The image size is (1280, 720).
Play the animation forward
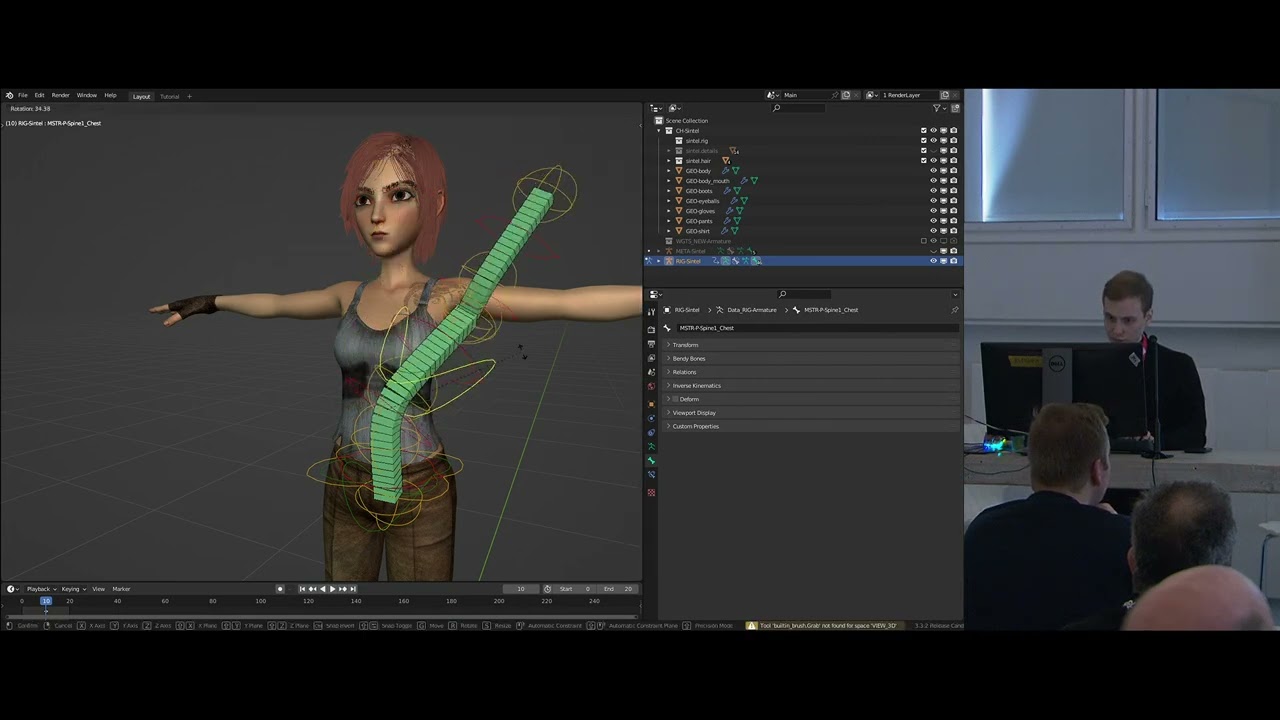[x=332, y=589]
